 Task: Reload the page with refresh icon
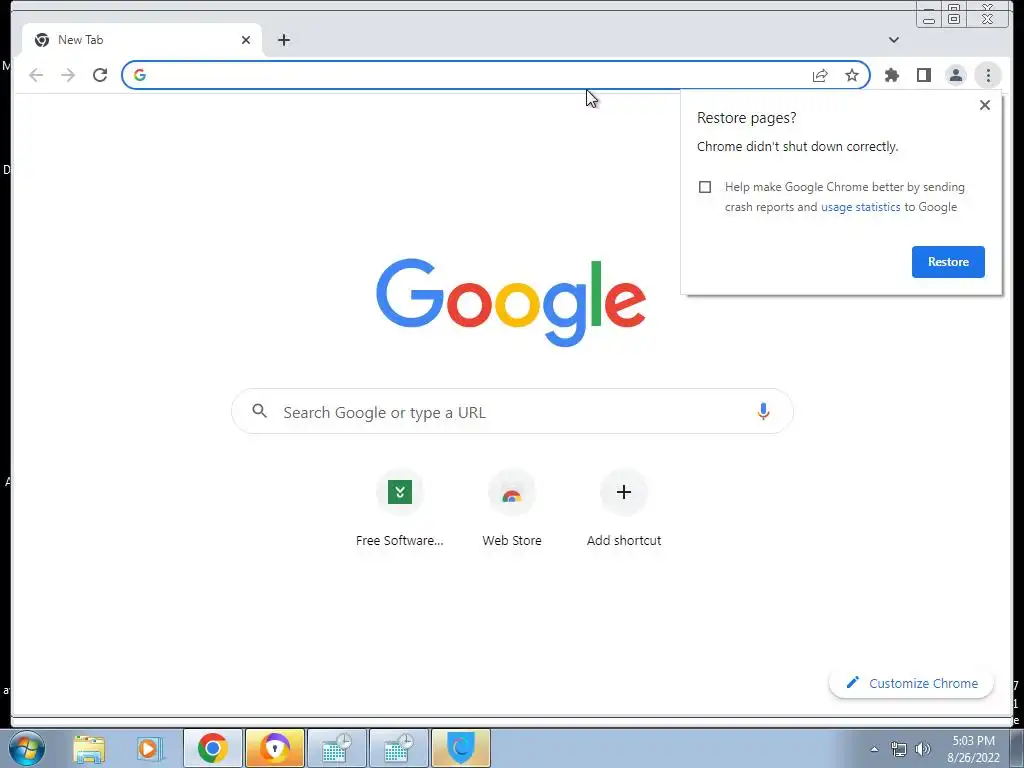pos(100,75)
